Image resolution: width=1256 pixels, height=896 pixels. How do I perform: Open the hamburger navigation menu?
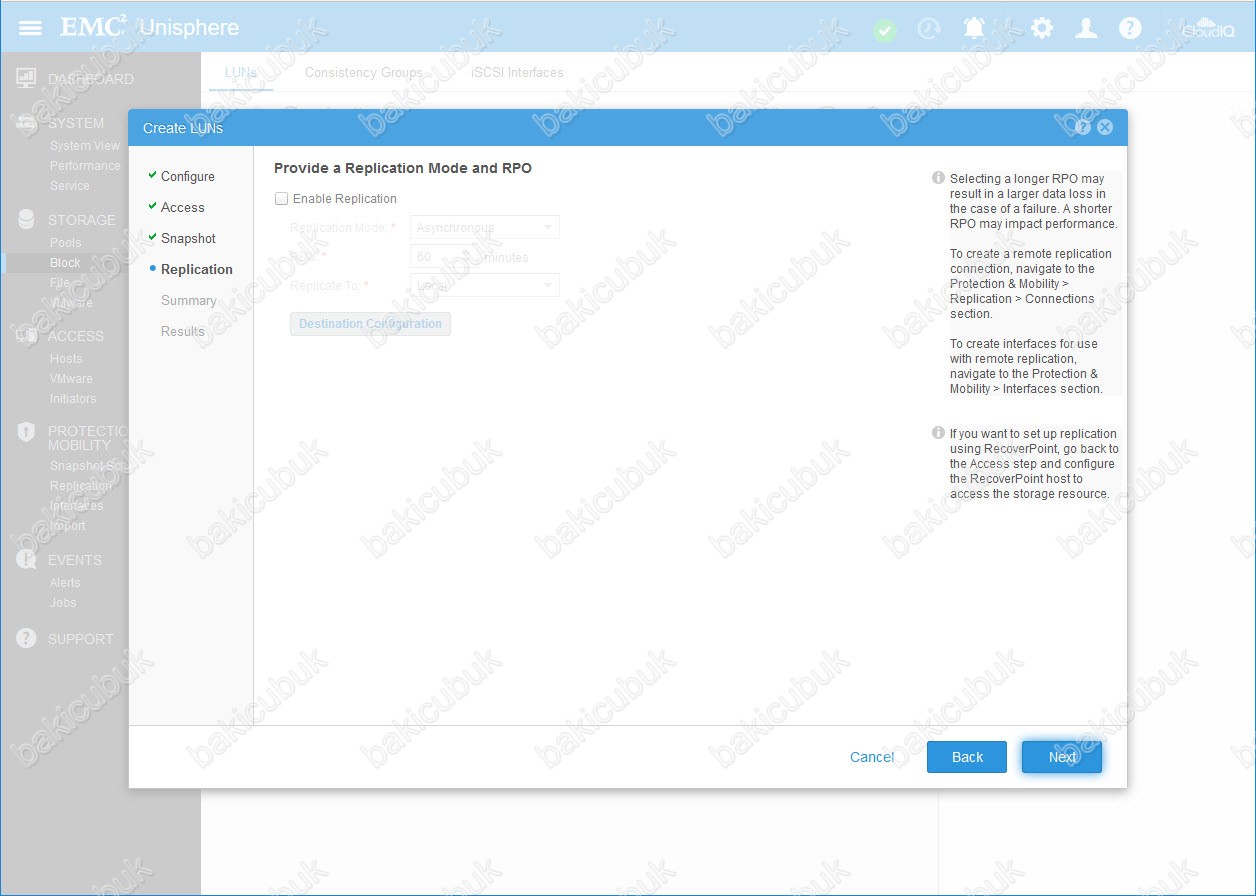[31, 27]
